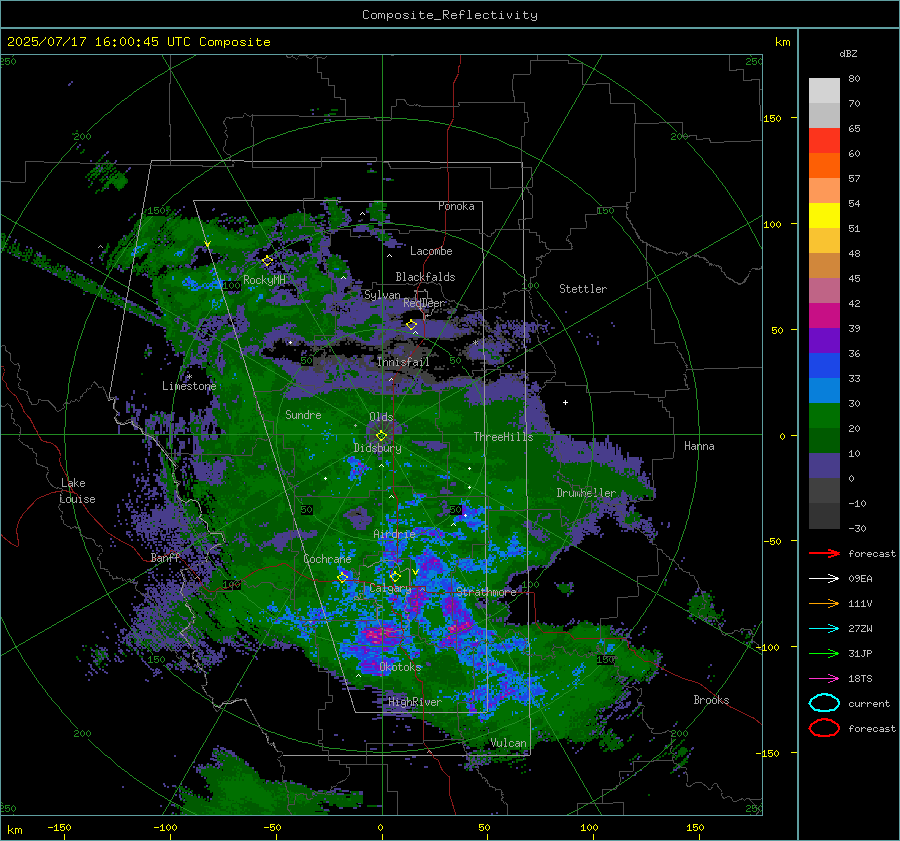Click the -150 tick on bottom axis

(59, 827)
